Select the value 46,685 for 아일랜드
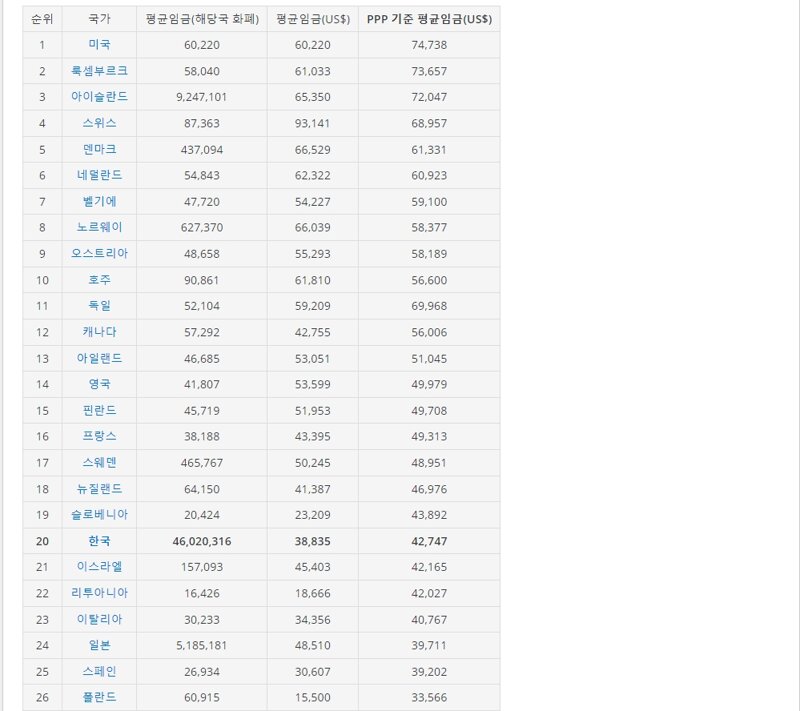Screen dimensions: 800x711 [202, 359]
